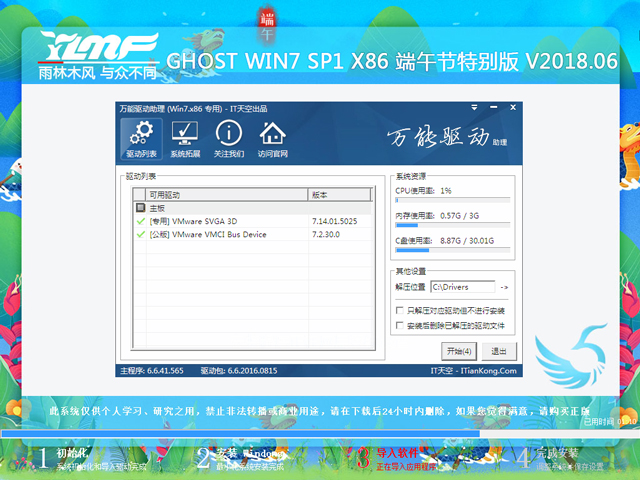The image size is (640, 480).
Task: Uncheck the VMware SVGA 3D driver
Action: 140,221
